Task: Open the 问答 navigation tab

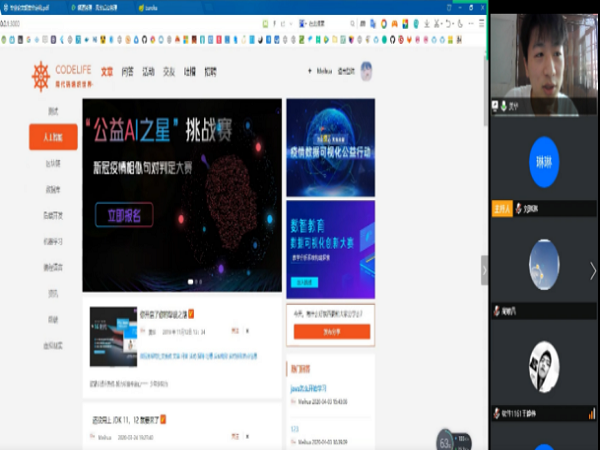Action: (127, 72)
